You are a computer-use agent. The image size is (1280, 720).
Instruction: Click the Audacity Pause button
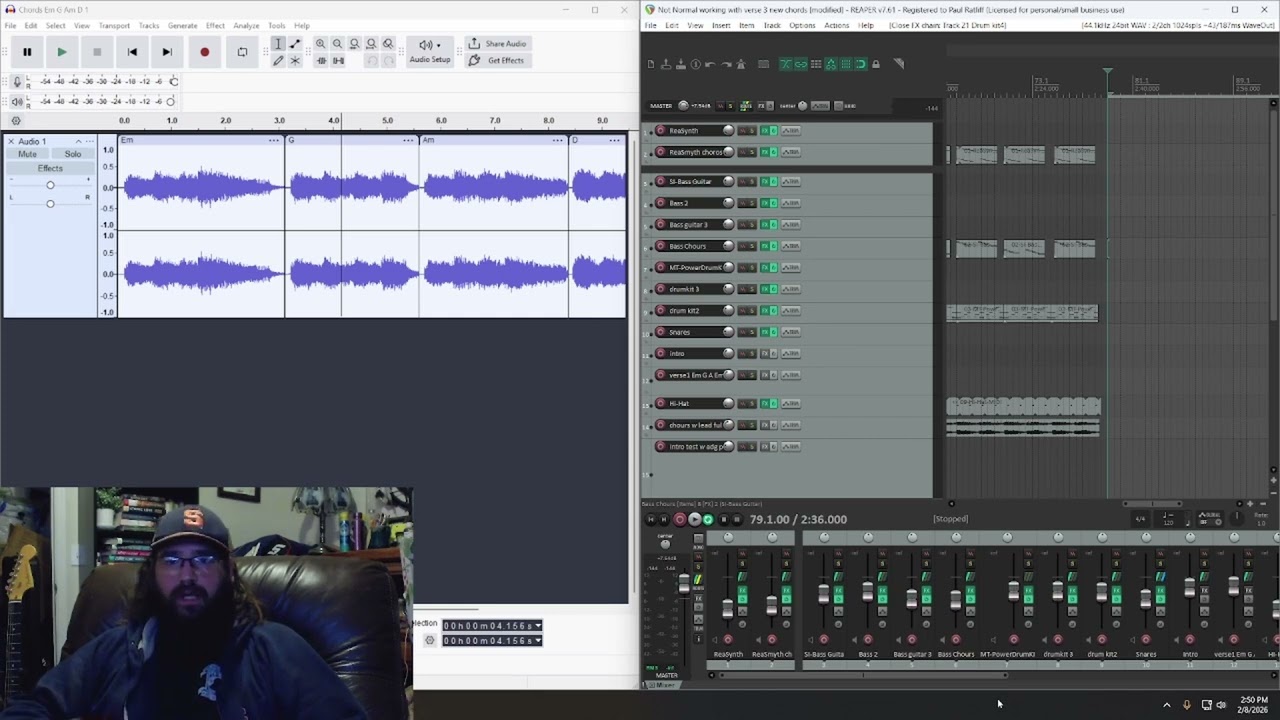[27, 52]
